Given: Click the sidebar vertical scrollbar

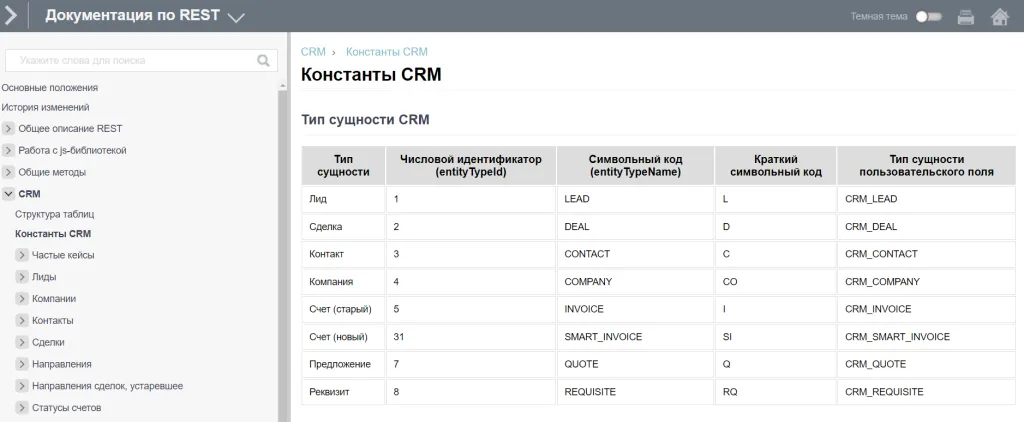Looking at the screenshot, I should click(283, 250).
